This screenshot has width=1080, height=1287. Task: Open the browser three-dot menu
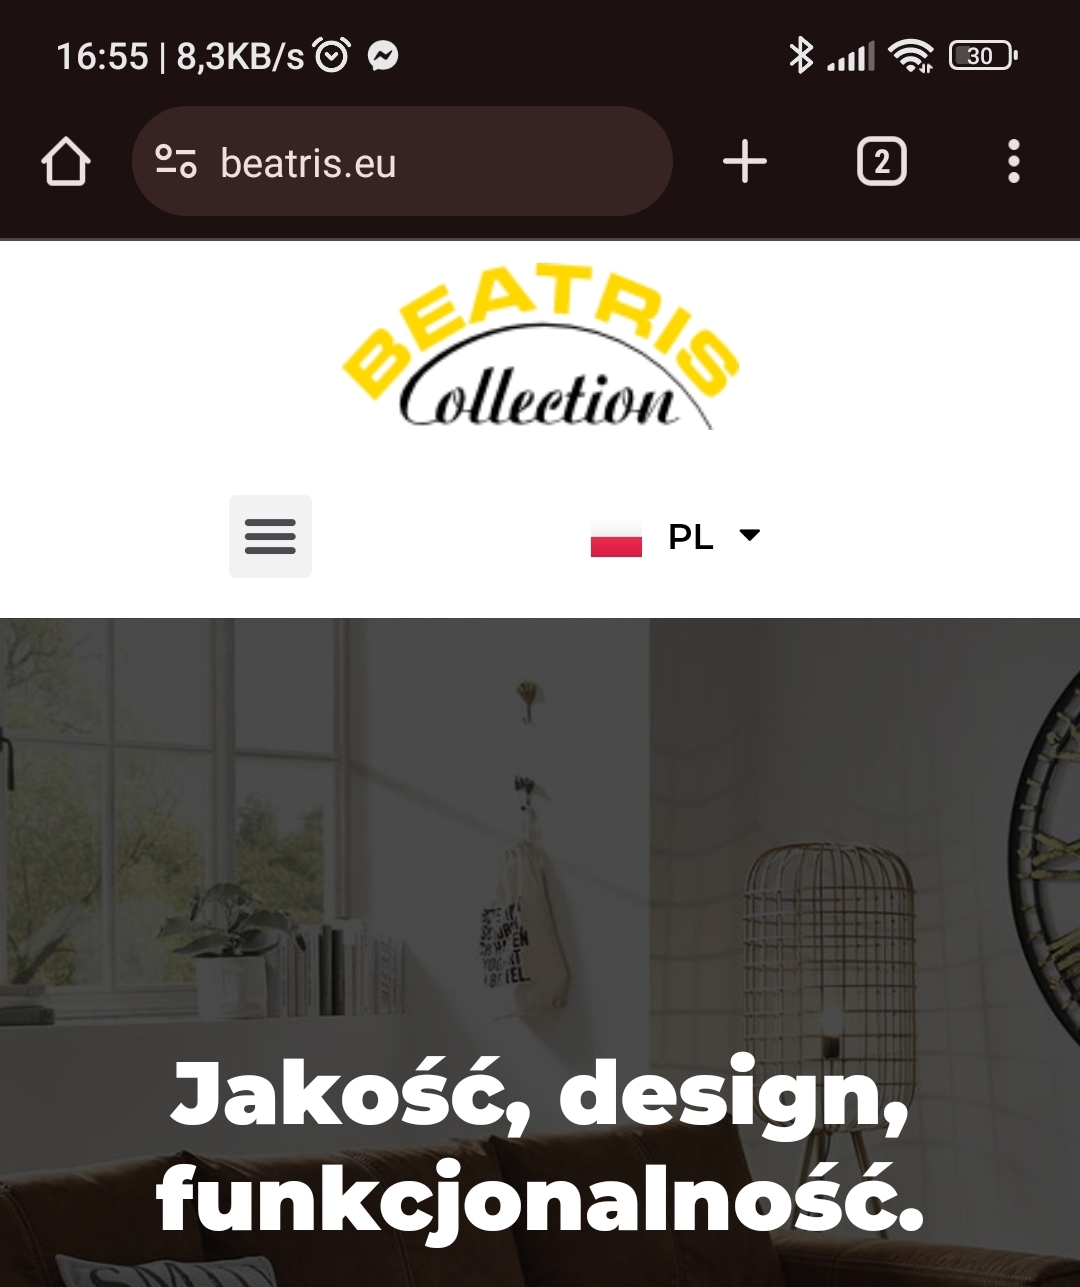(1014, 161)
